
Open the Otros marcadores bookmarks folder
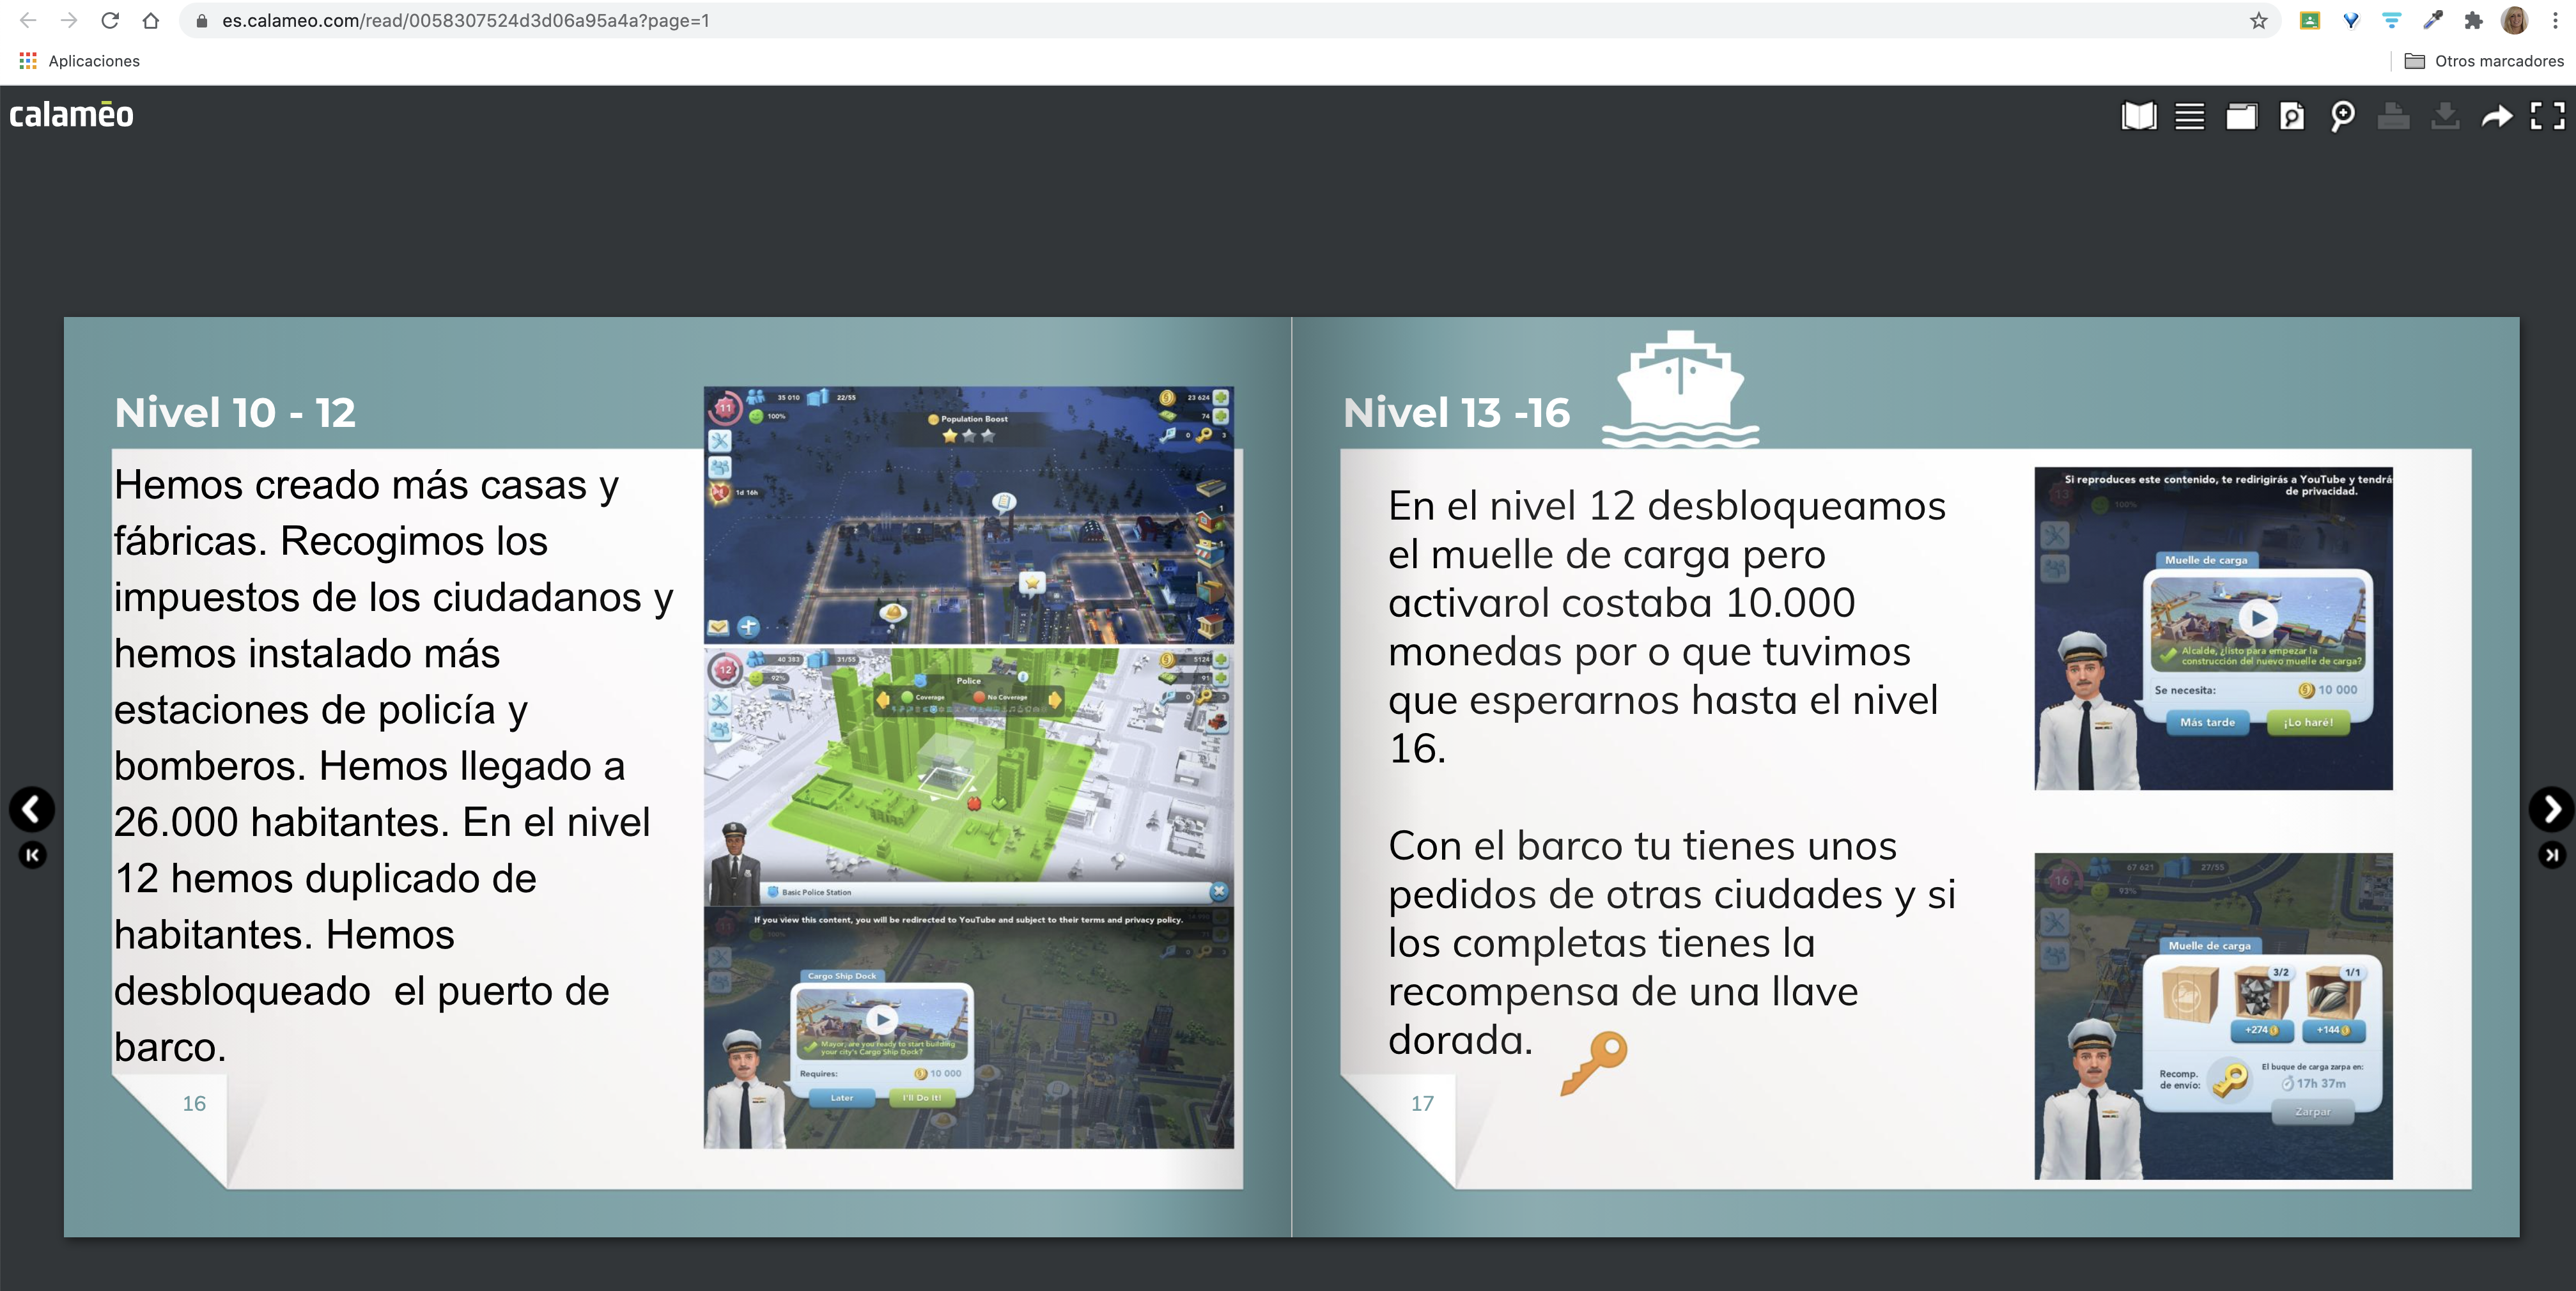pos(2484,61)
